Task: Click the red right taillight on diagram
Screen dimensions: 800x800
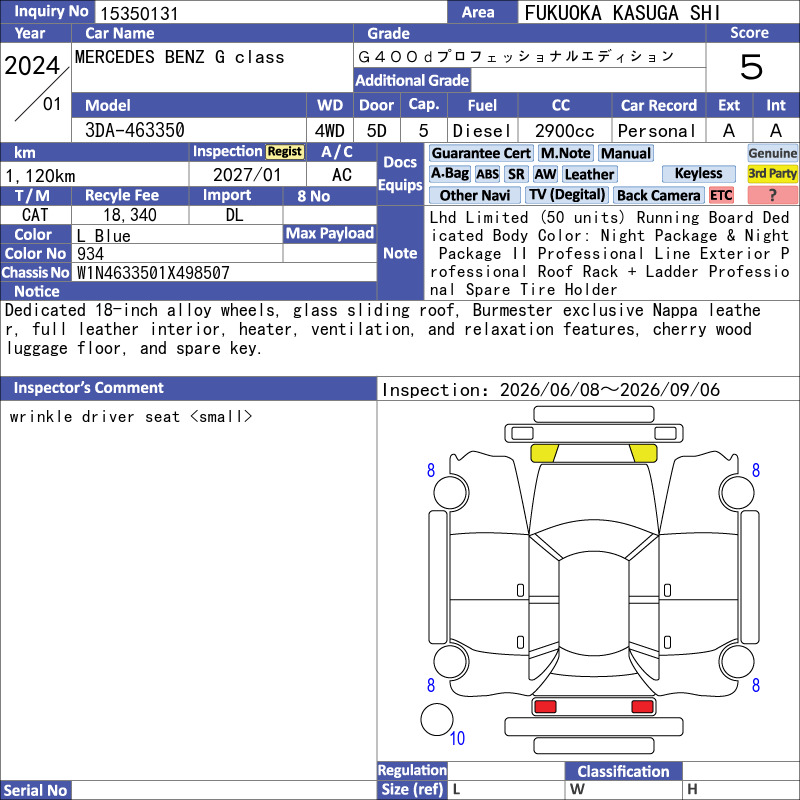Action: (x=642, y=706)
